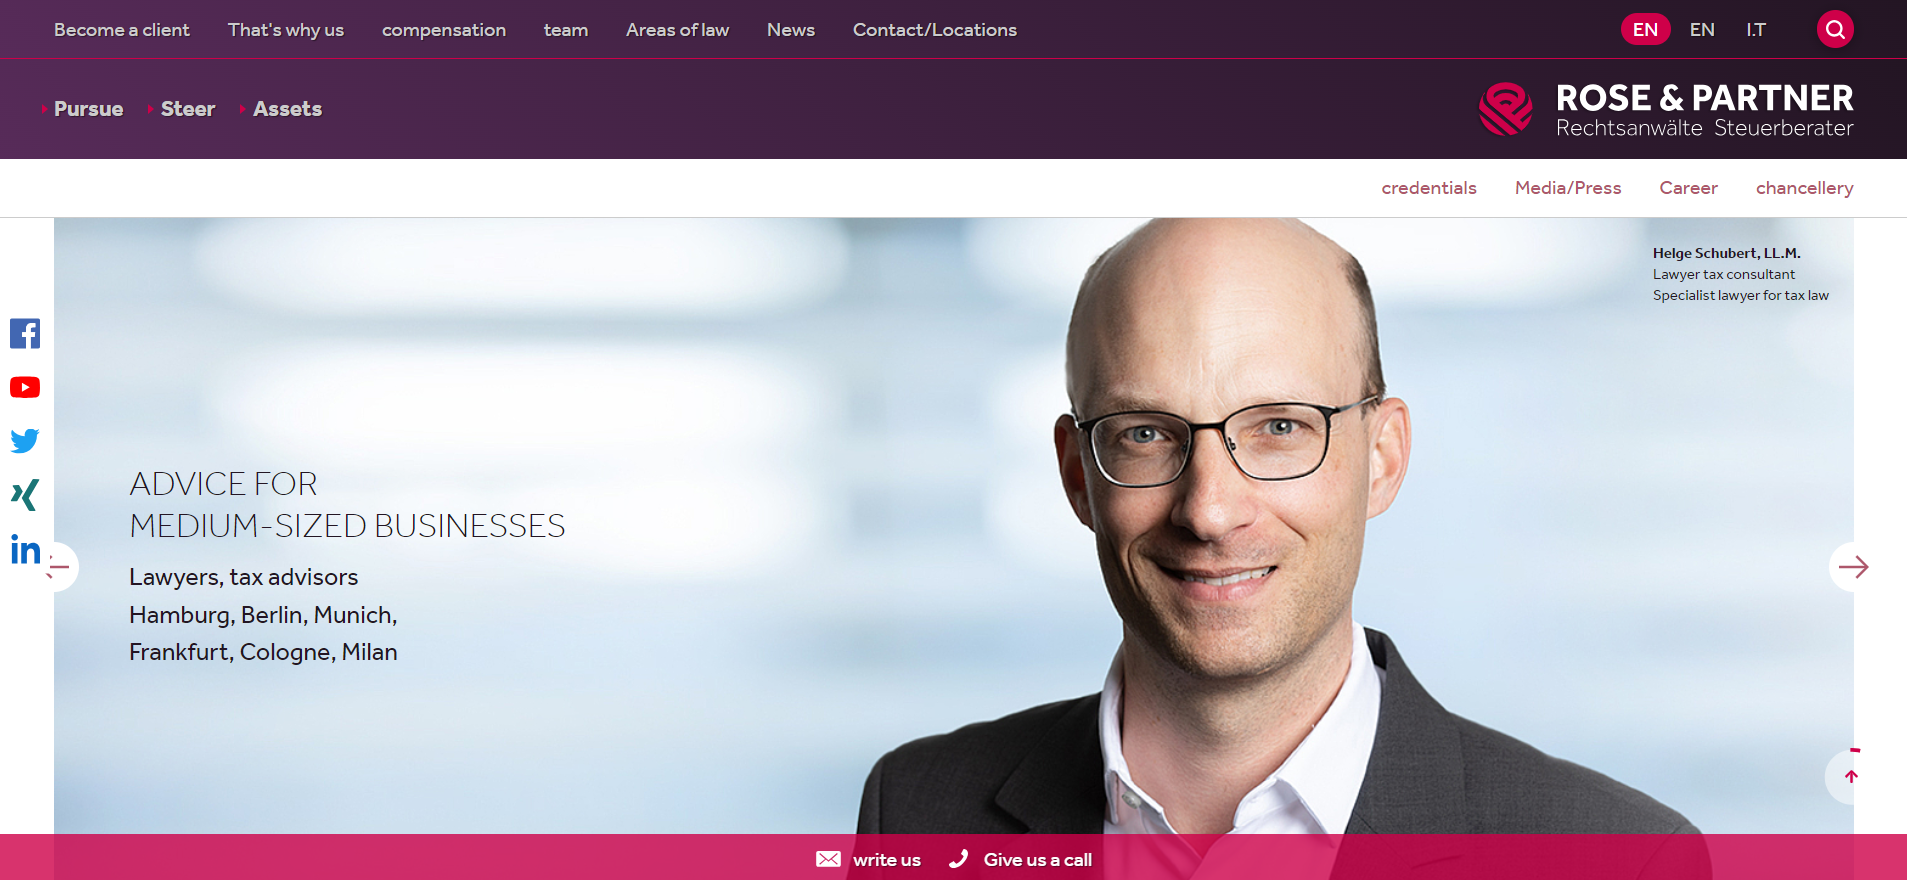Open the Contact/Locations menu item
This screenshot has width=1907, height=880.
935,30
